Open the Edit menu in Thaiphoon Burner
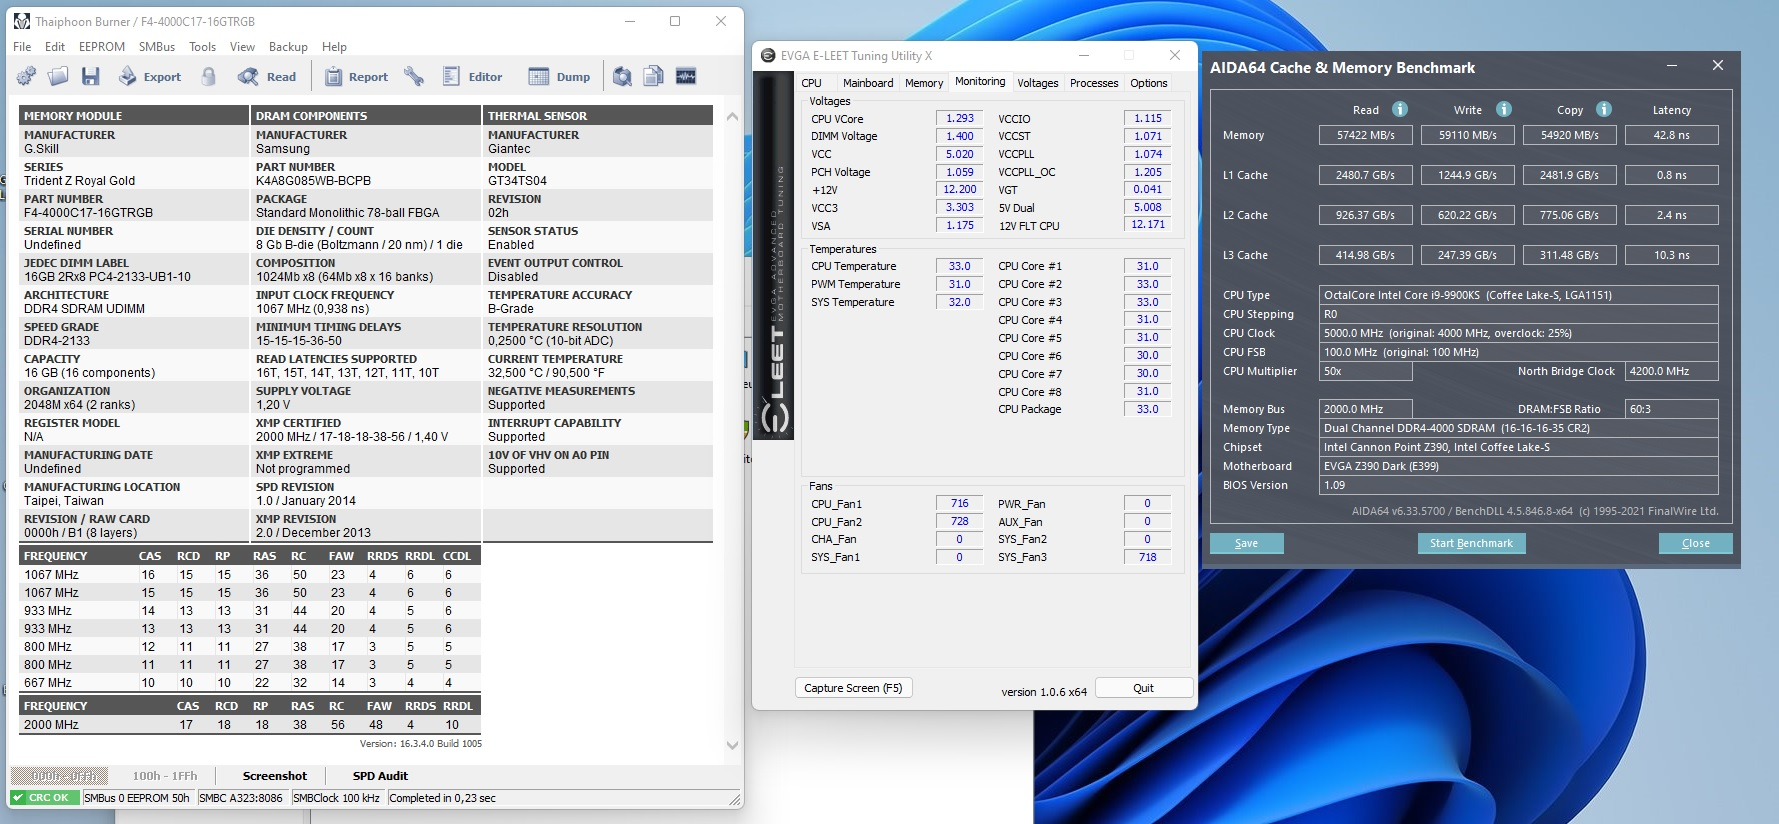 coord(55,47)
